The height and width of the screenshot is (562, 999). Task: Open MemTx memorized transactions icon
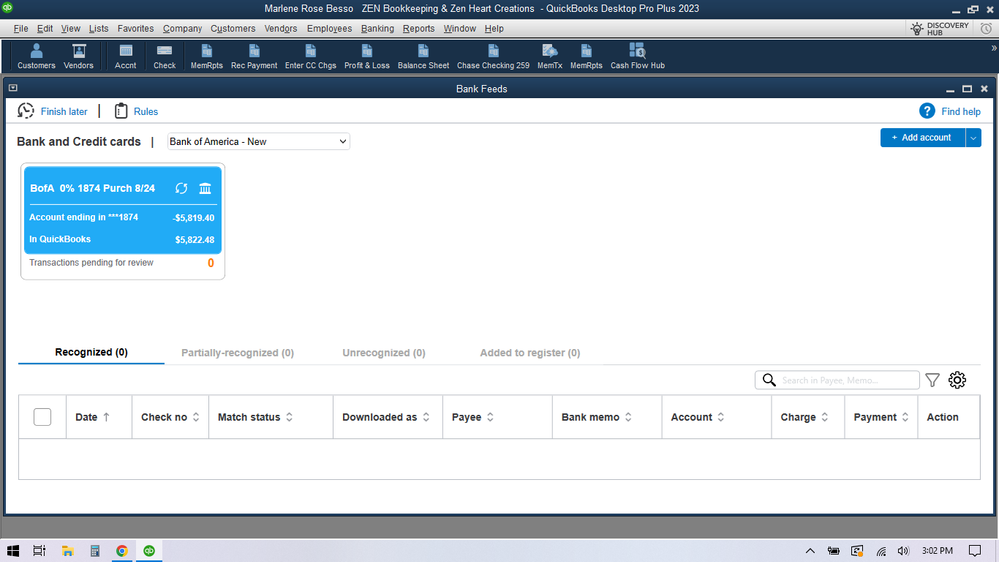coord(549,56)
